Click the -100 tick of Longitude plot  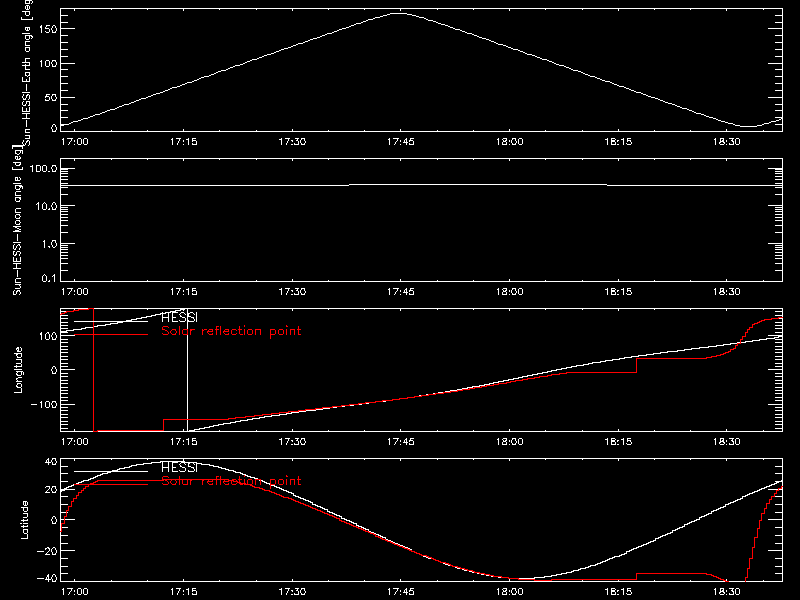pyautogui.click(x=44, y=404)
